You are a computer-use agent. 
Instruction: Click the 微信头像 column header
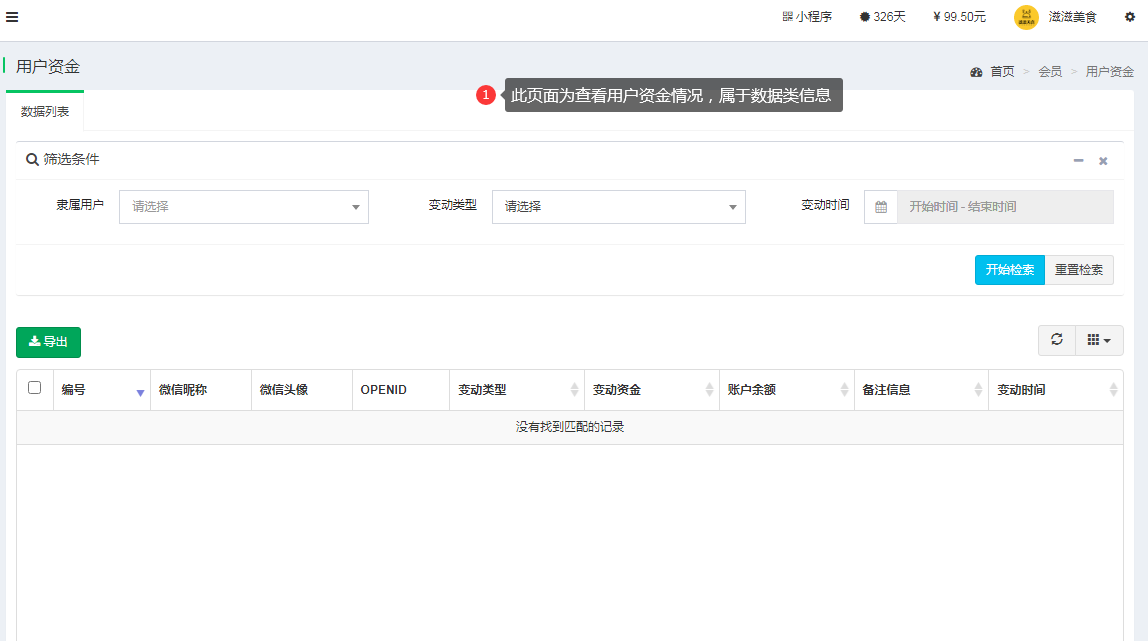(x=302, y=390)
